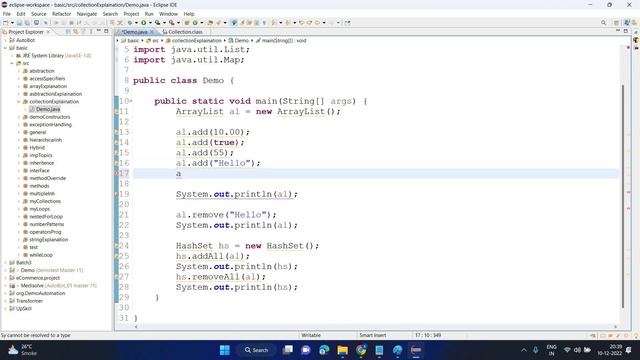Minimize the editor area
The height and width of the screenshot is (360, 640).
(x=618, y=31)
